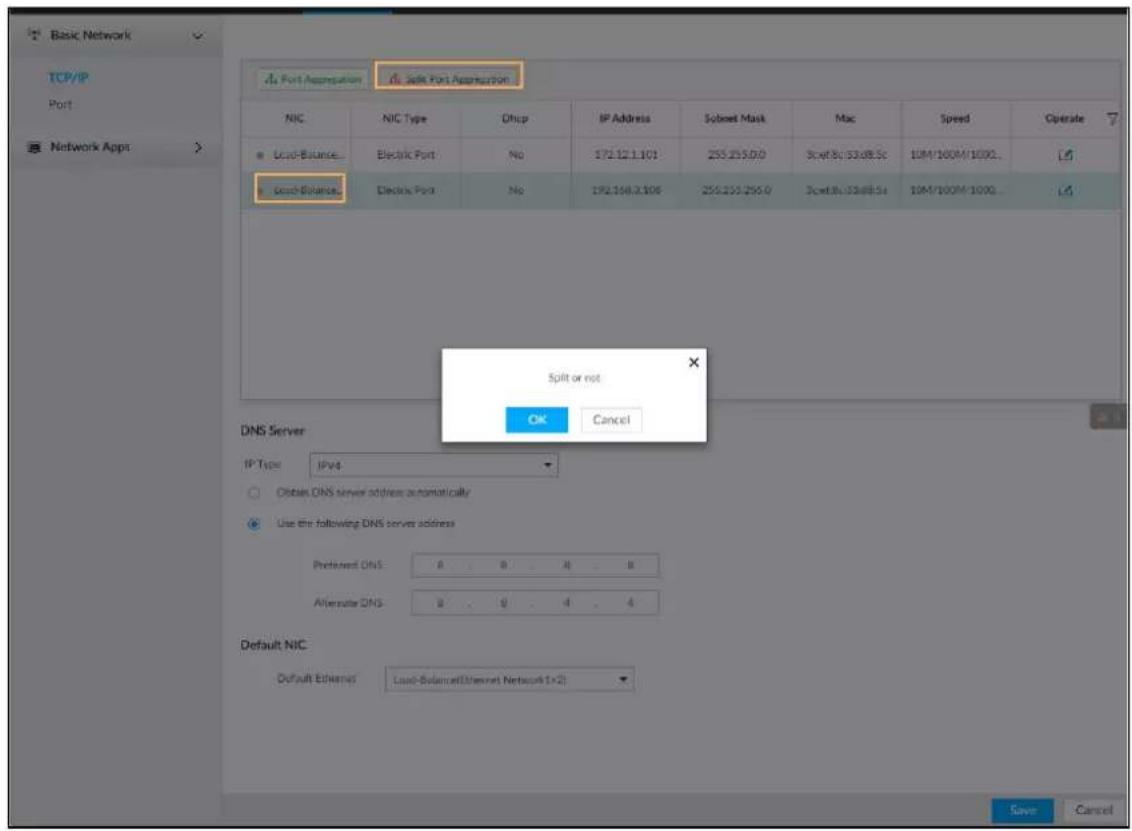Select the second Load-Balance NIC row name
The height and width of the screenshot is (831, 1132).
click(x=306, y=190)
